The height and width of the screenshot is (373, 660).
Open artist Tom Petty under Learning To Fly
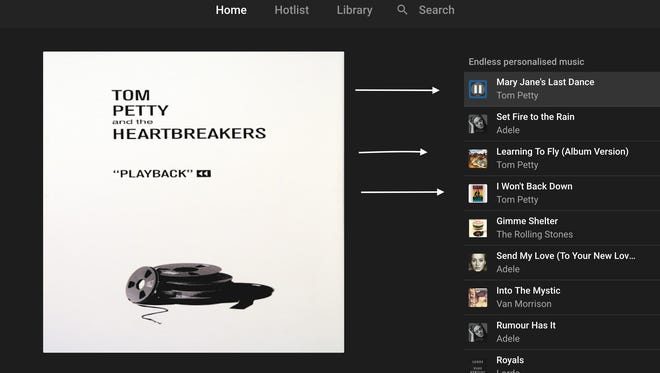[x=517, y=165]
